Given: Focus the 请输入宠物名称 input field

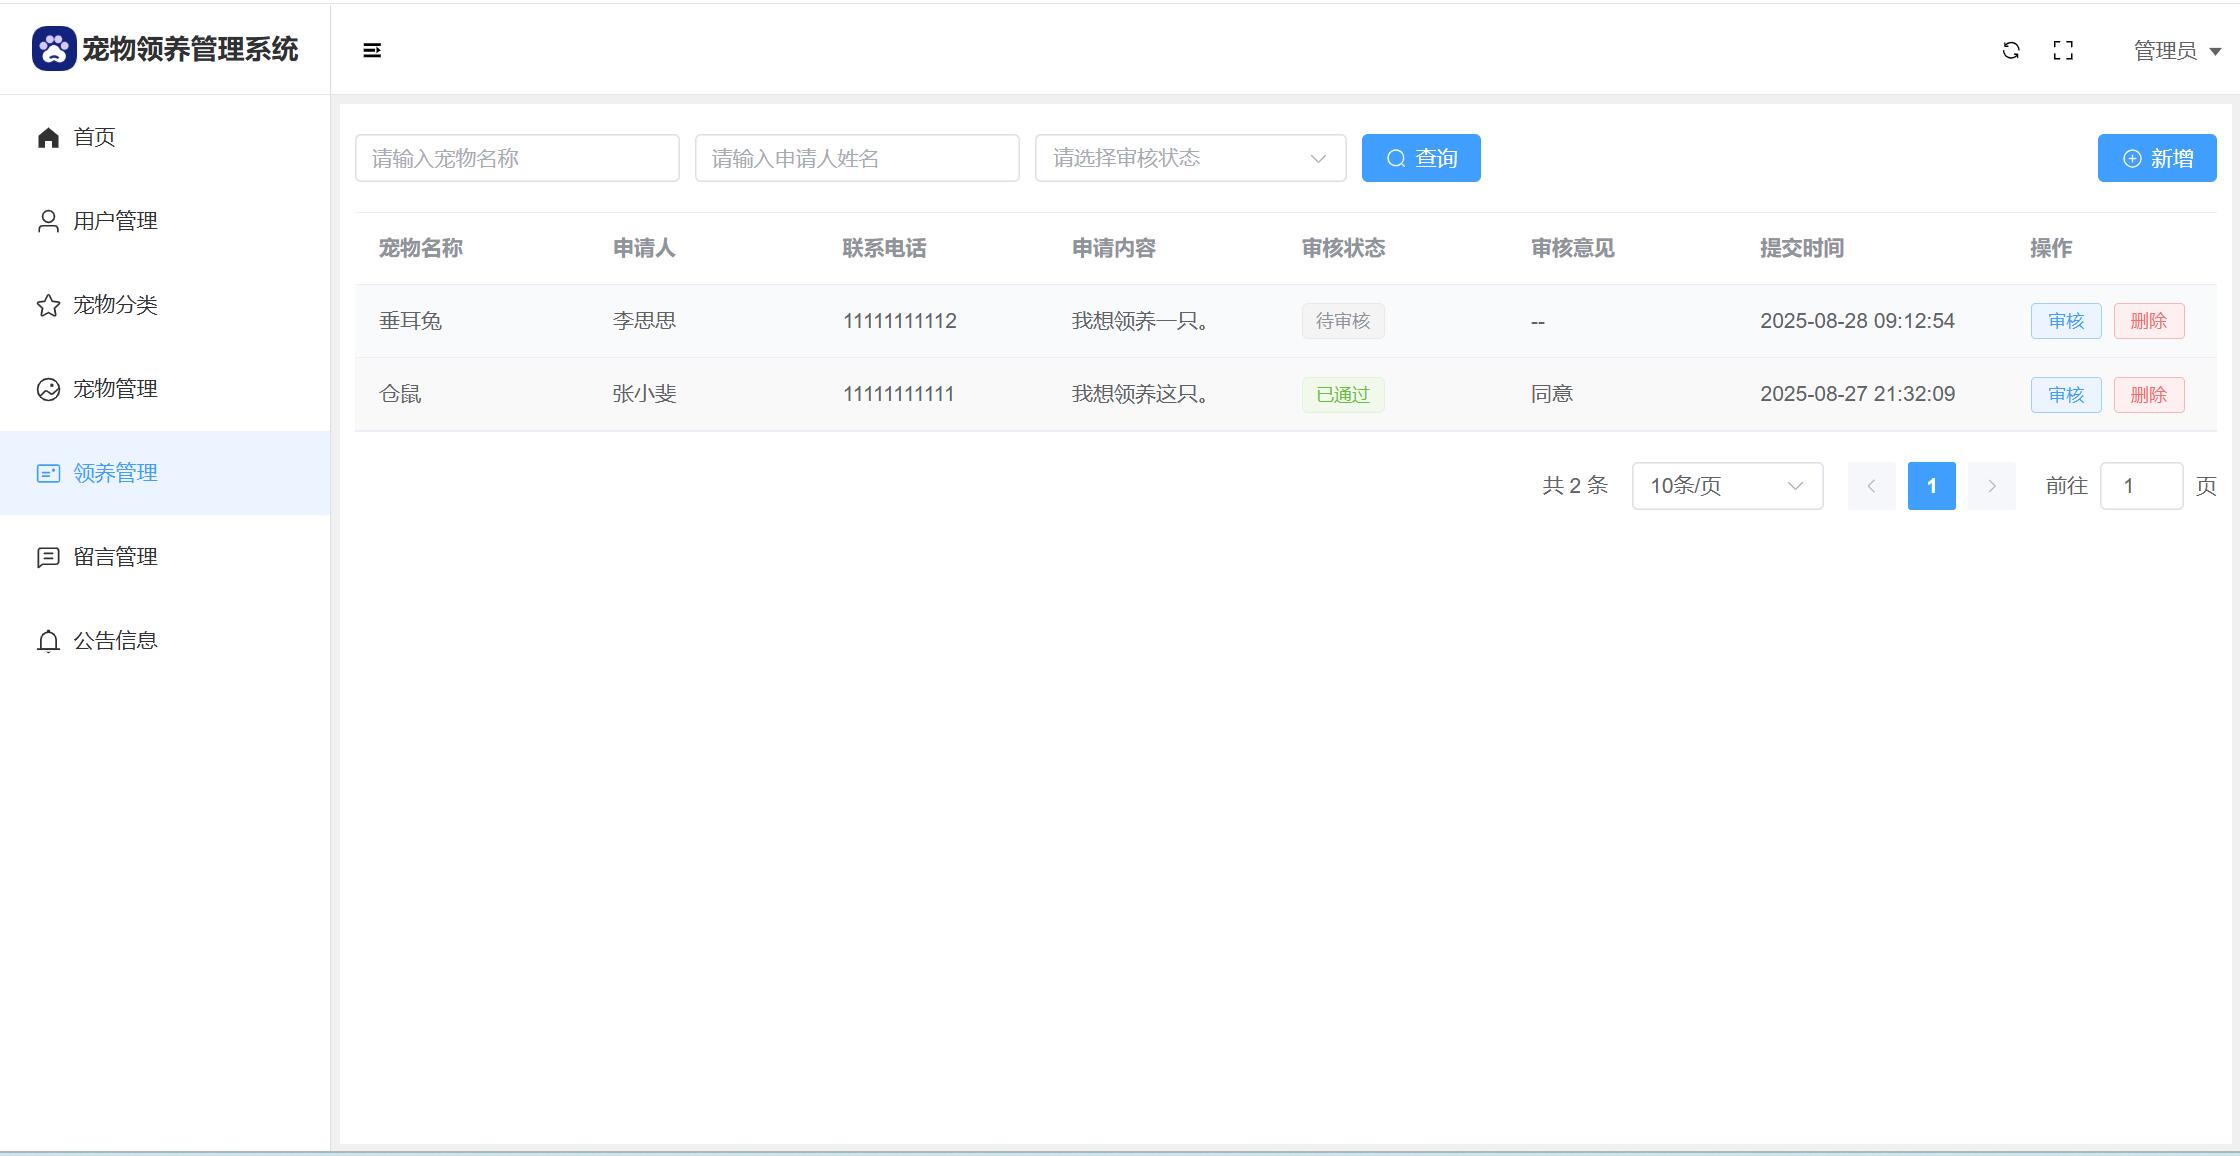Looking at the screenshot, I should pos(517,158).
